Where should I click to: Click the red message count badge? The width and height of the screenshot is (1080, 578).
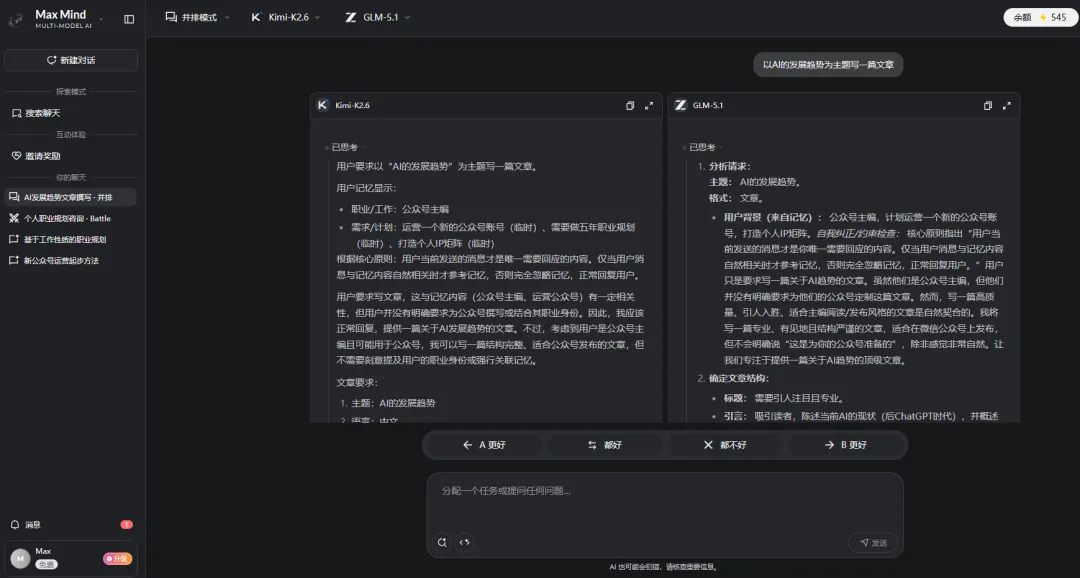tap(127, 525)
